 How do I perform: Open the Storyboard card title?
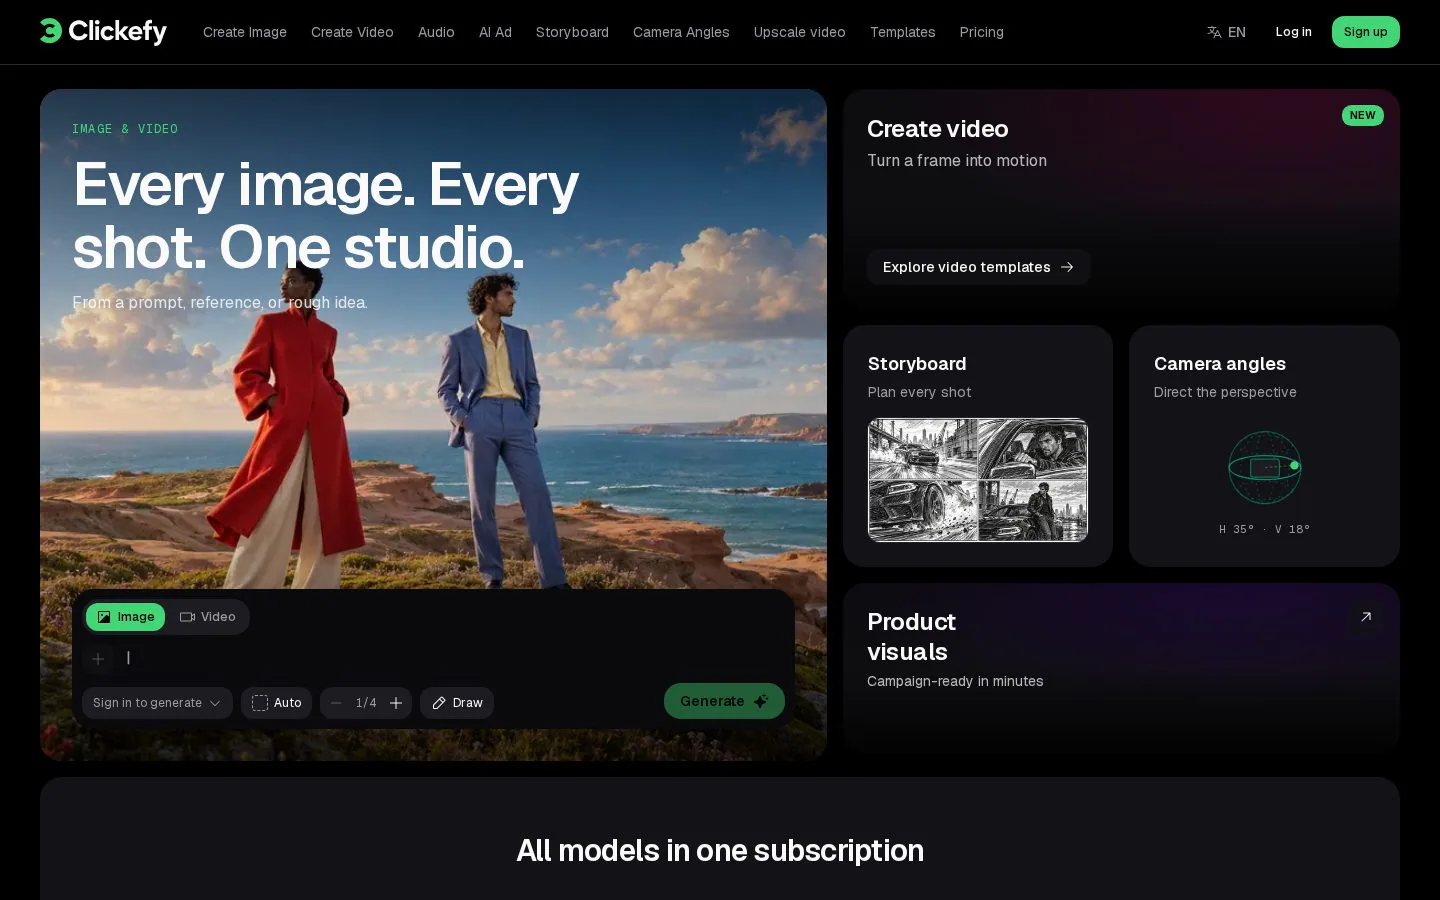[917, 364]
